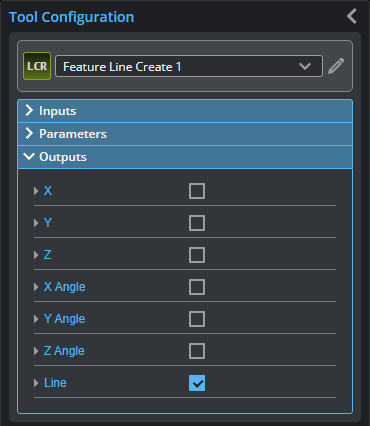This screenshot has height=426, width=370.
Task: Expand the Inputs section
Action: [185, 111]
